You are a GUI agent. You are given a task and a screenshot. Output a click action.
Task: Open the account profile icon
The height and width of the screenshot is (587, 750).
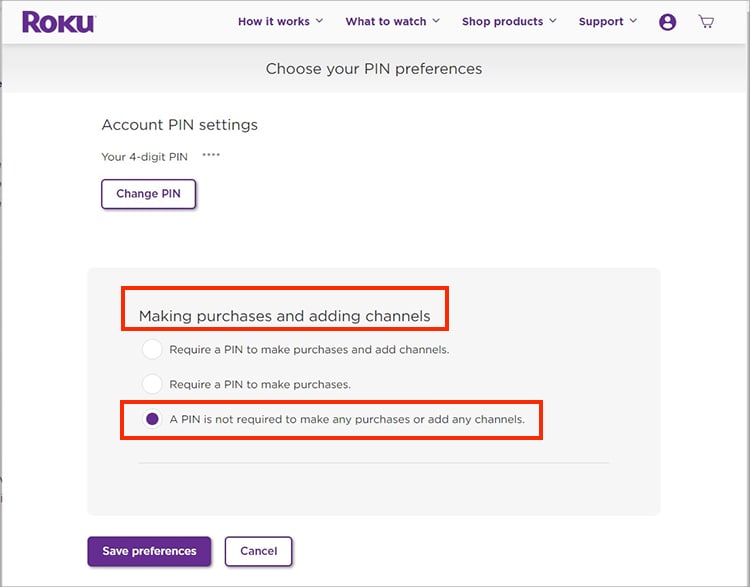click(667, 22)
